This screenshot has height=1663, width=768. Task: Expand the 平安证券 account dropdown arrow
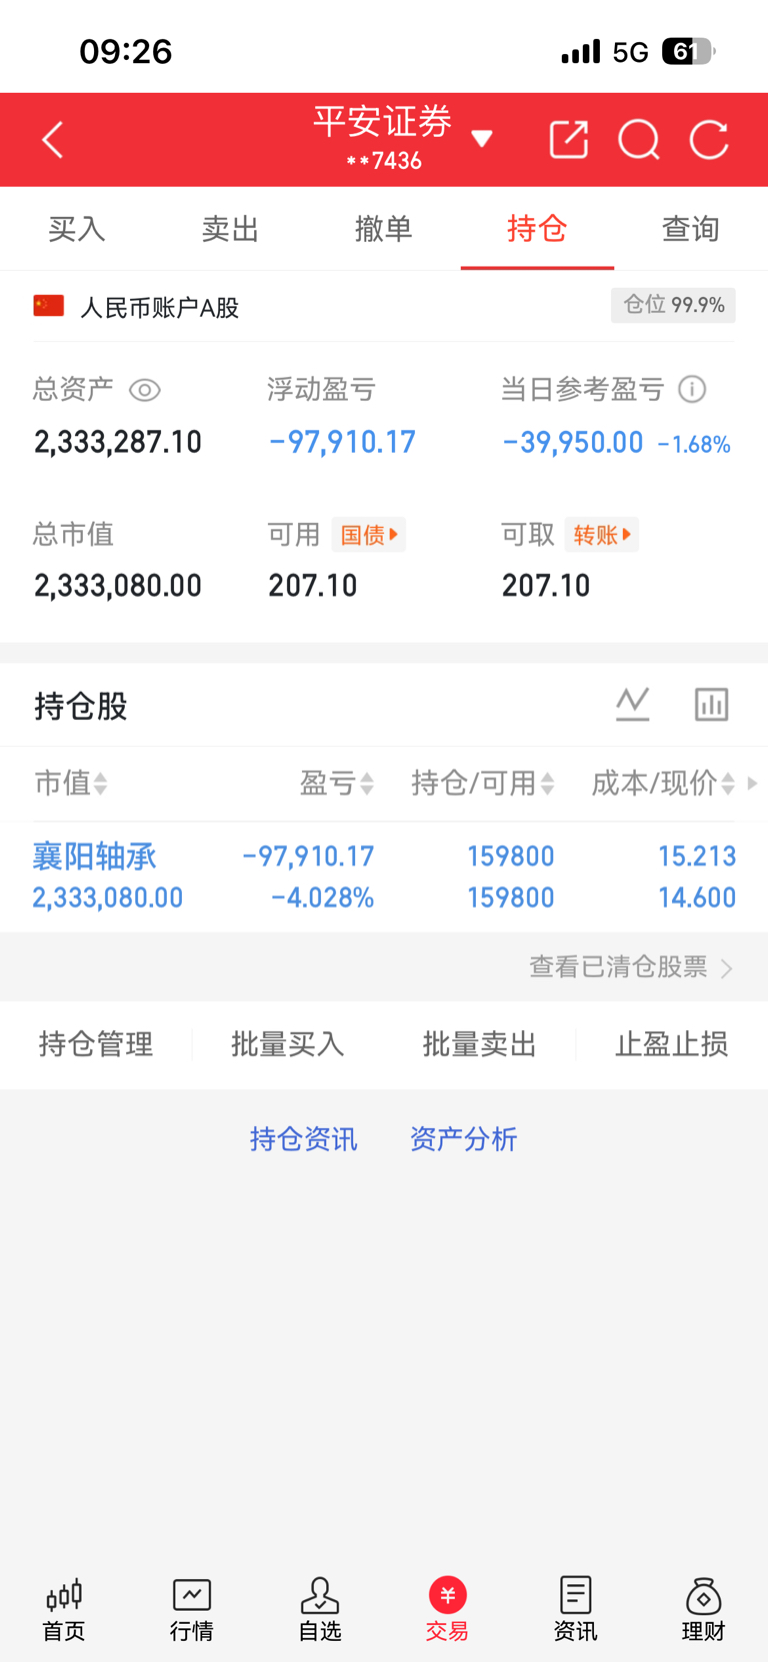coord(482,139)
